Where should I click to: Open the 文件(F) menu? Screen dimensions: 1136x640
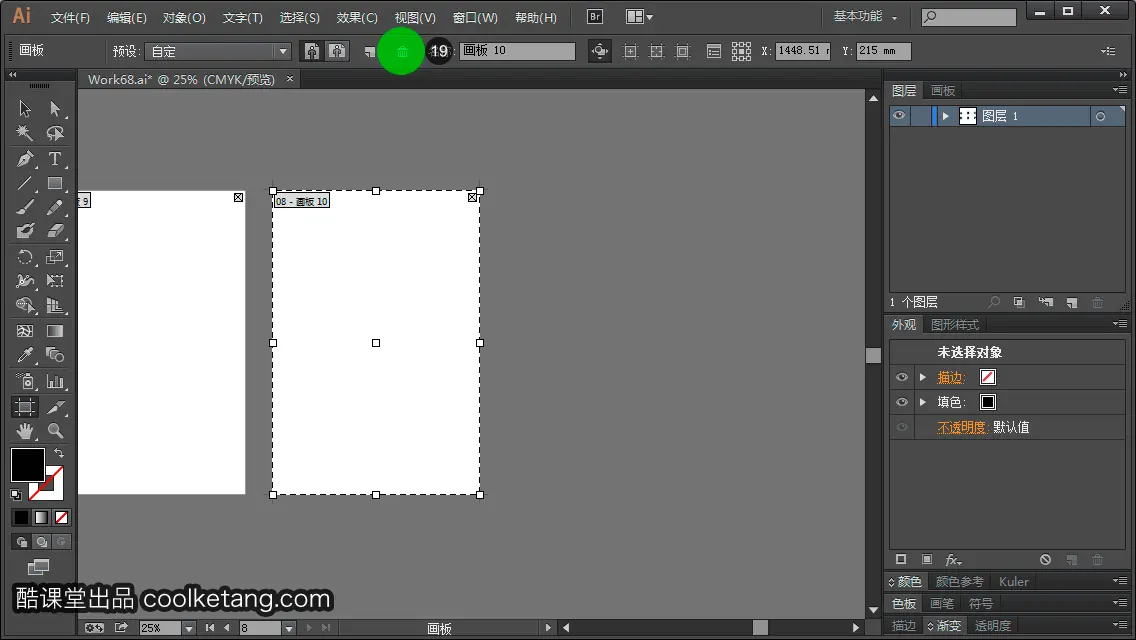[x=70, y=17]
